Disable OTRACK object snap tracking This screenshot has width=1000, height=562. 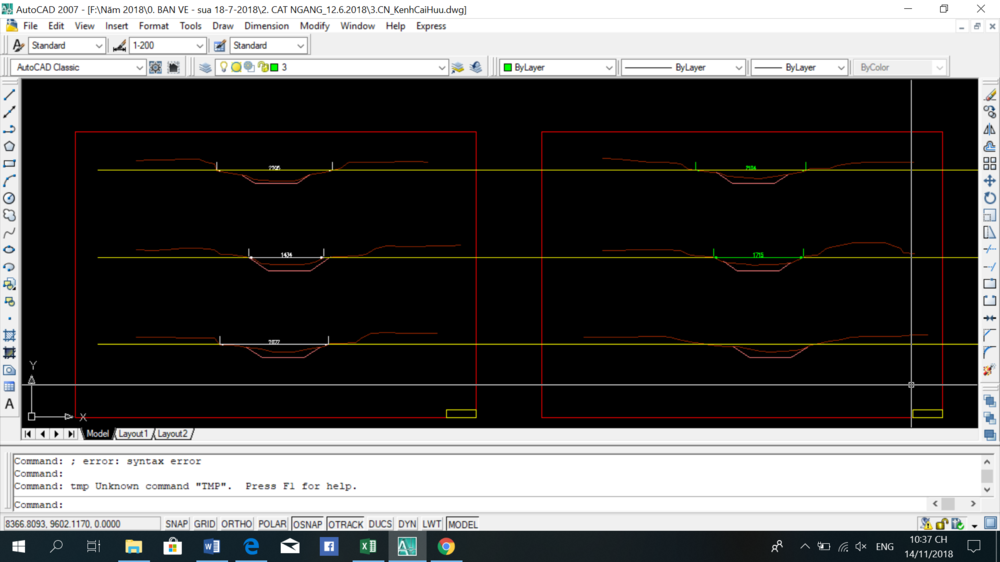tap(345, 524)
